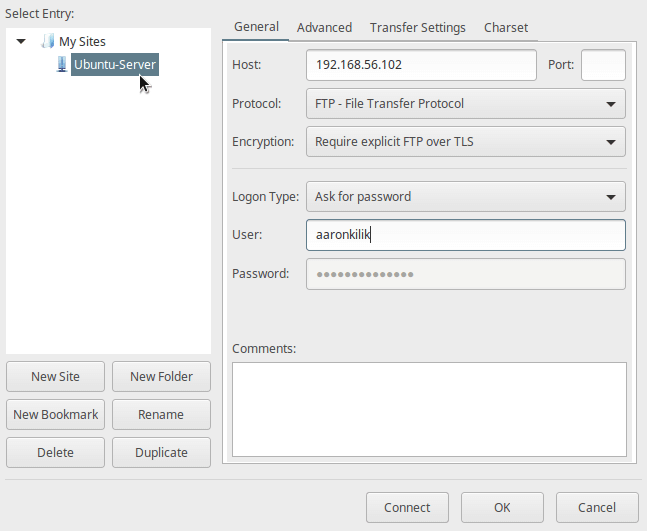Click the Duplicate button
The height and width of the screenshot is (531, 647).
point(161,453)
